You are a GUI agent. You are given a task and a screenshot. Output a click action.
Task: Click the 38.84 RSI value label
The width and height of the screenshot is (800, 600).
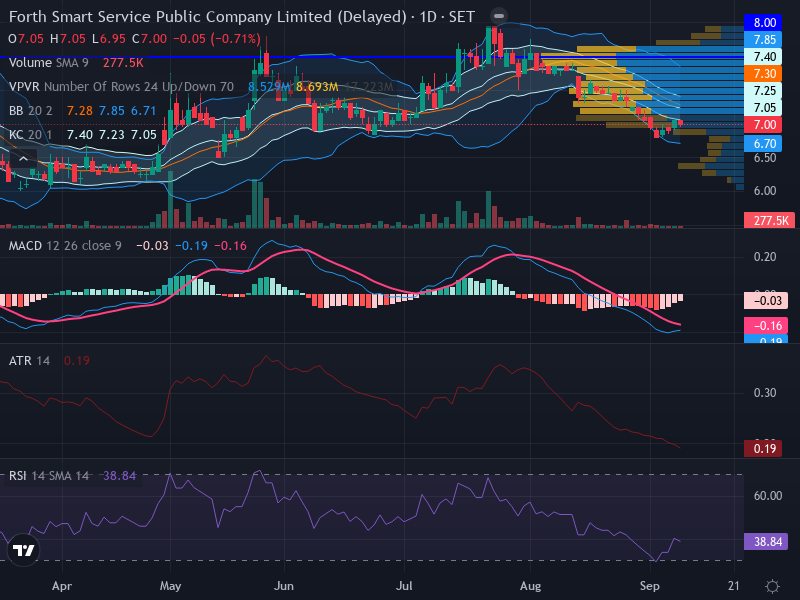(766, 541)
